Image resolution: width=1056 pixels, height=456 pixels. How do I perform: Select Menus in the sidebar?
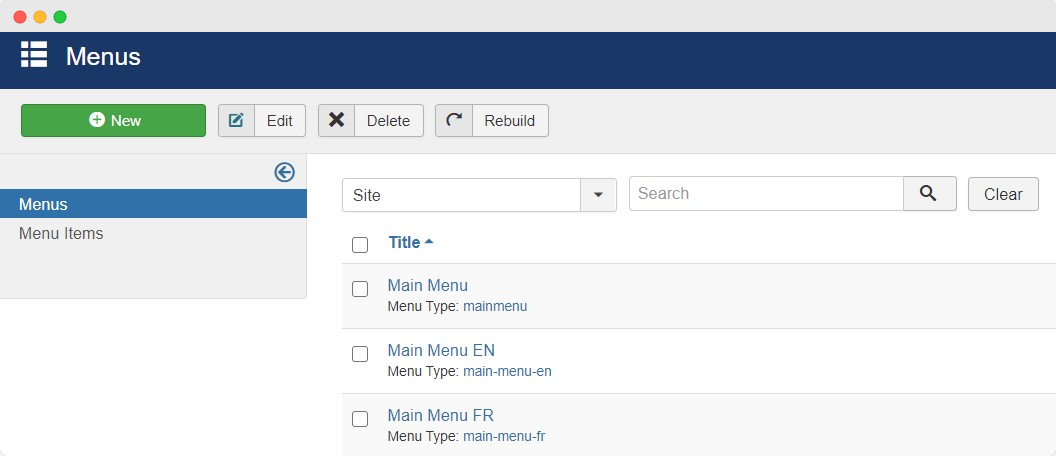tap(154, 203)
